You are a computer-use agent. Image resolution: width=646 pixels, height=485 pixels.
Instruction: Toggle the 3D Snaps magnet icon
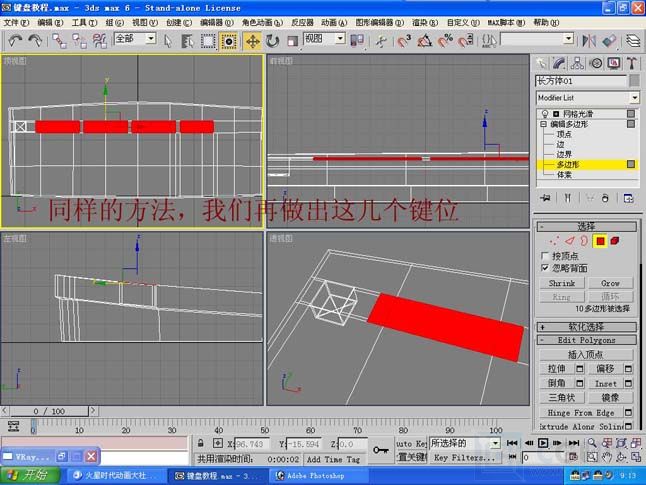click(404, 41)
